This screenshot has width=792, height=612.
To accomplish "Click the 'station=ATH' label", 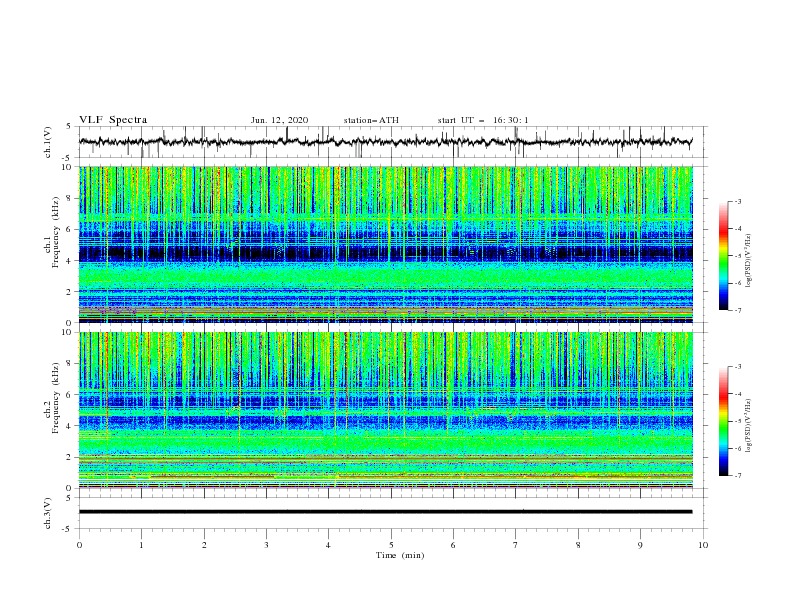I will tap(371, 120).
